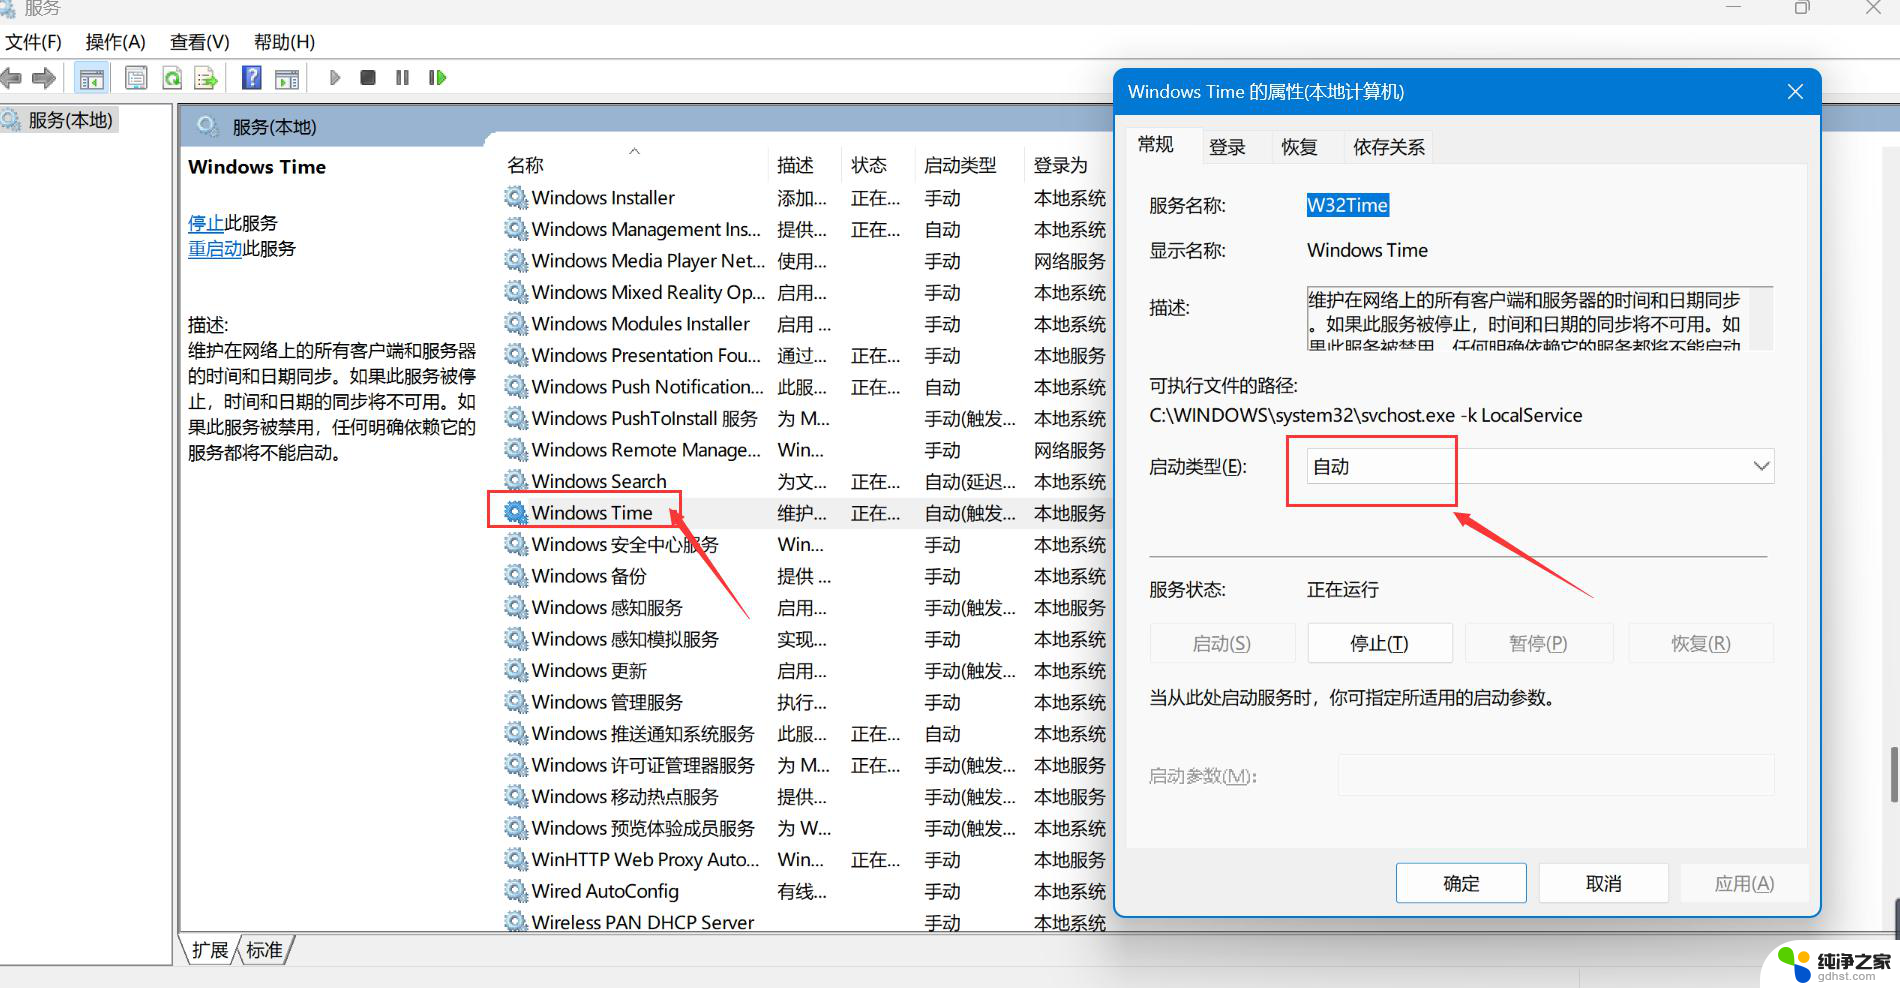Open the 操作(A) menu
This screenshot has width=1900, height=988.
tap(116, 42)
